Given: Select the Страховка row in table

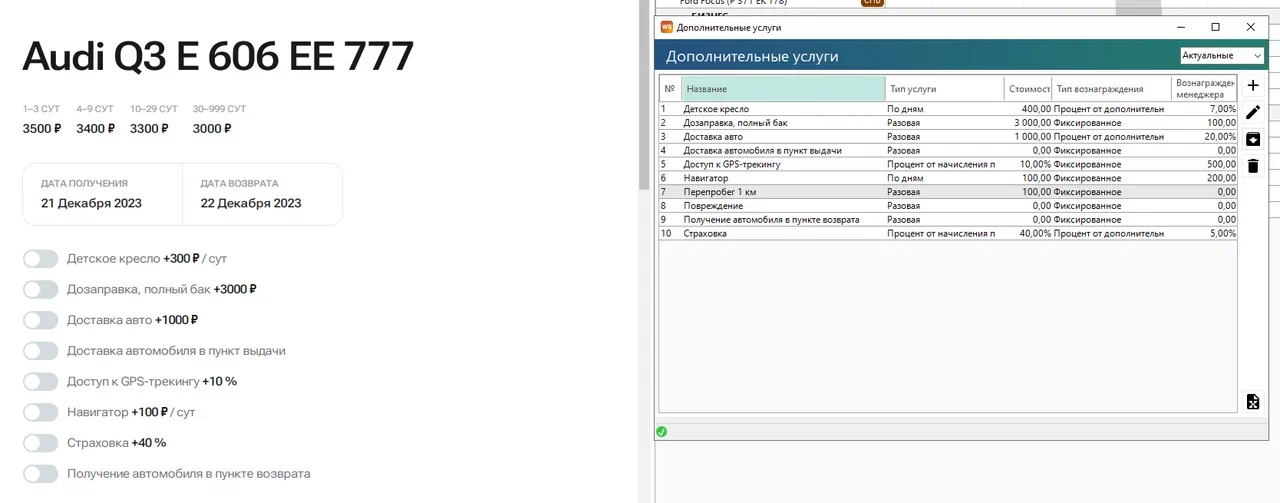Looking at the screenshot, I should click(948, 234).
